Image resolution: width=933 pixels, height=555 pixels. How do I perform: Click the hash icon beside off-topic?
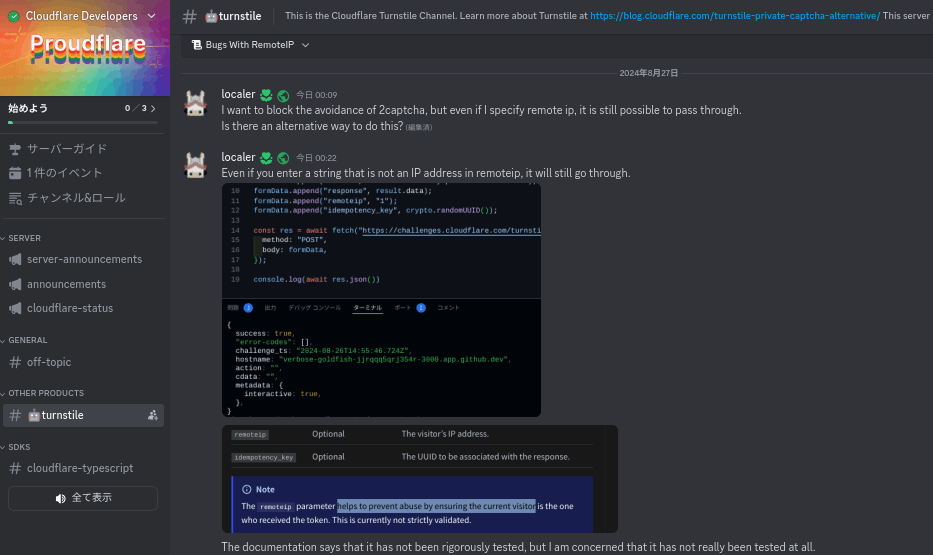[x=15, y=362]
